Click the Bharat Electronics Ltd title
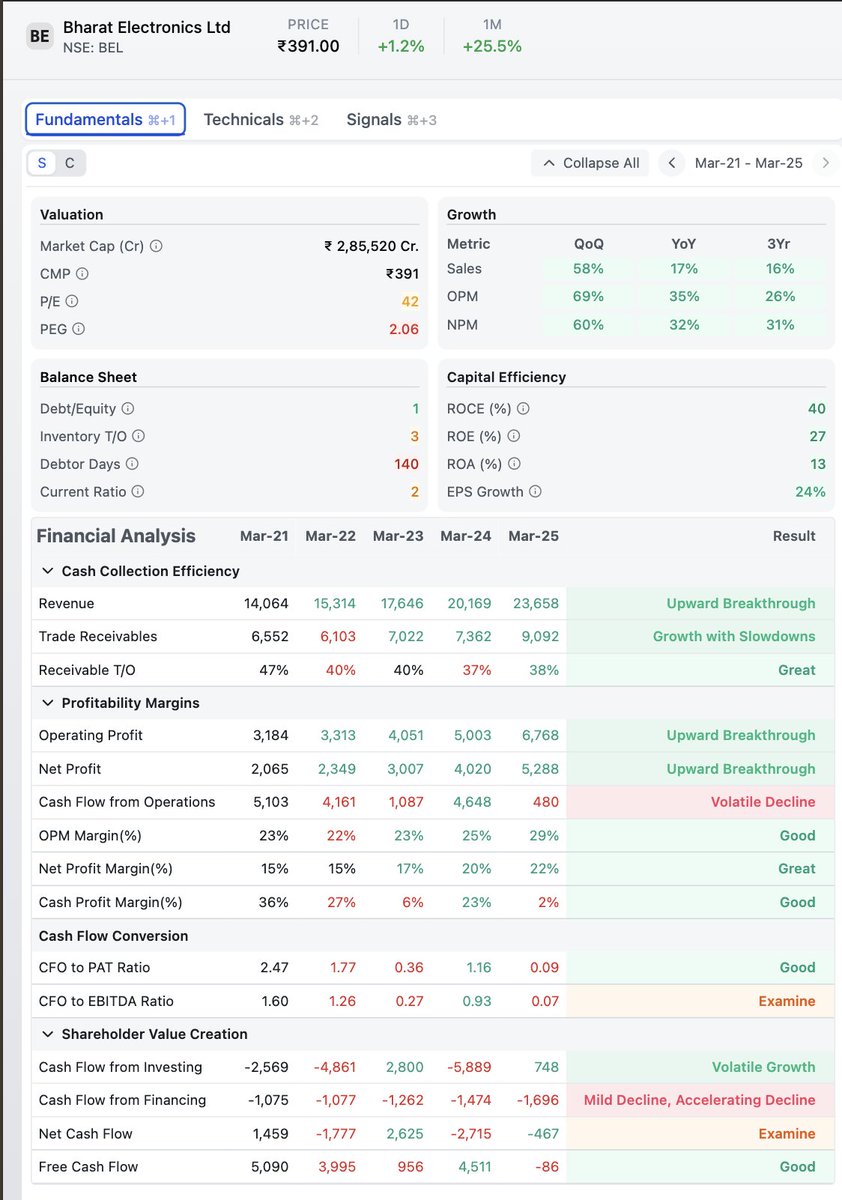842x1200 pixels. 147,27
